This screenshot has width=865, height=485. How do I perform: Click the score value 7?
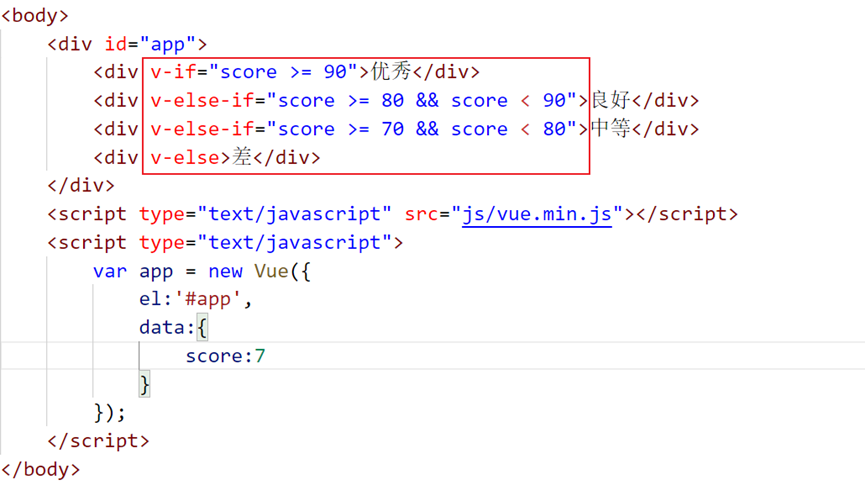click(x=260, y=356)
